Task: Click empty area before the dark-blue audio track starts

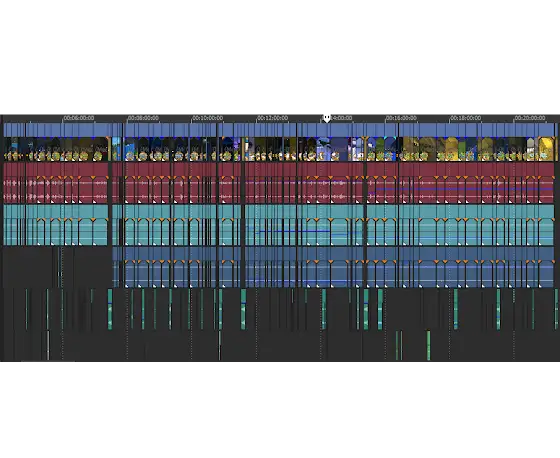Action: click(57, 267)
